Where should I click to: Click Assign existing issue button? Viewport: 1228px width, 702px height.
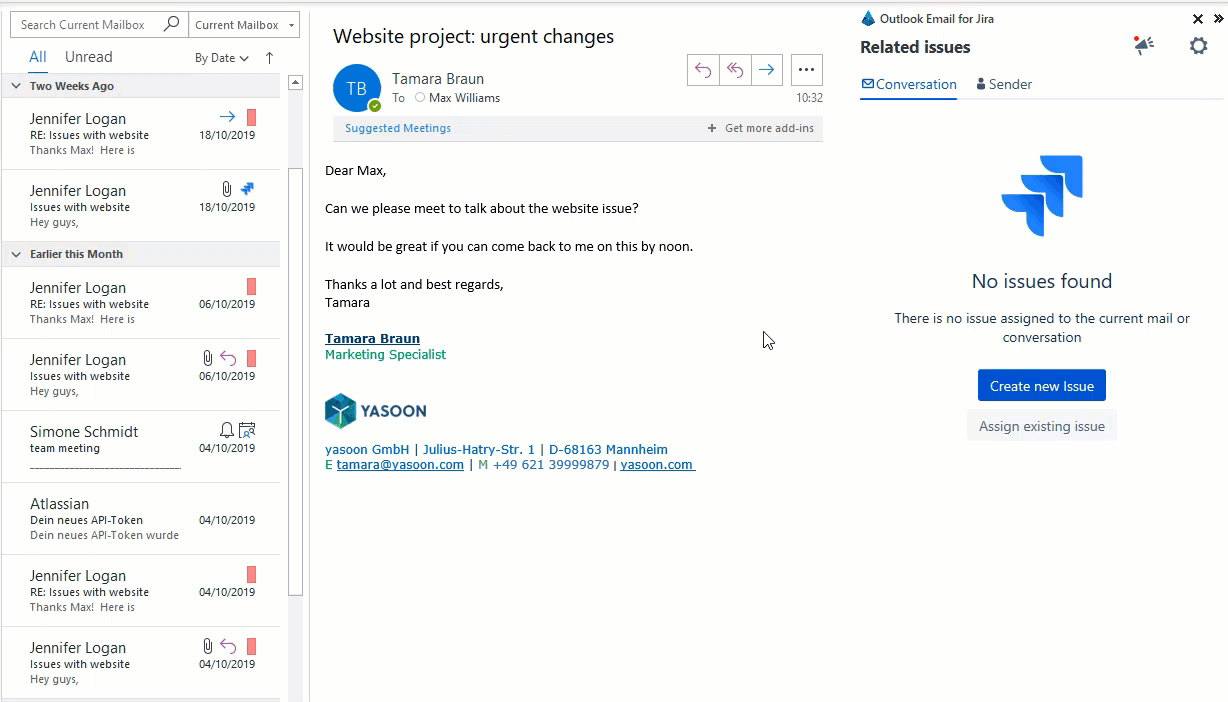pos(1041,426)
